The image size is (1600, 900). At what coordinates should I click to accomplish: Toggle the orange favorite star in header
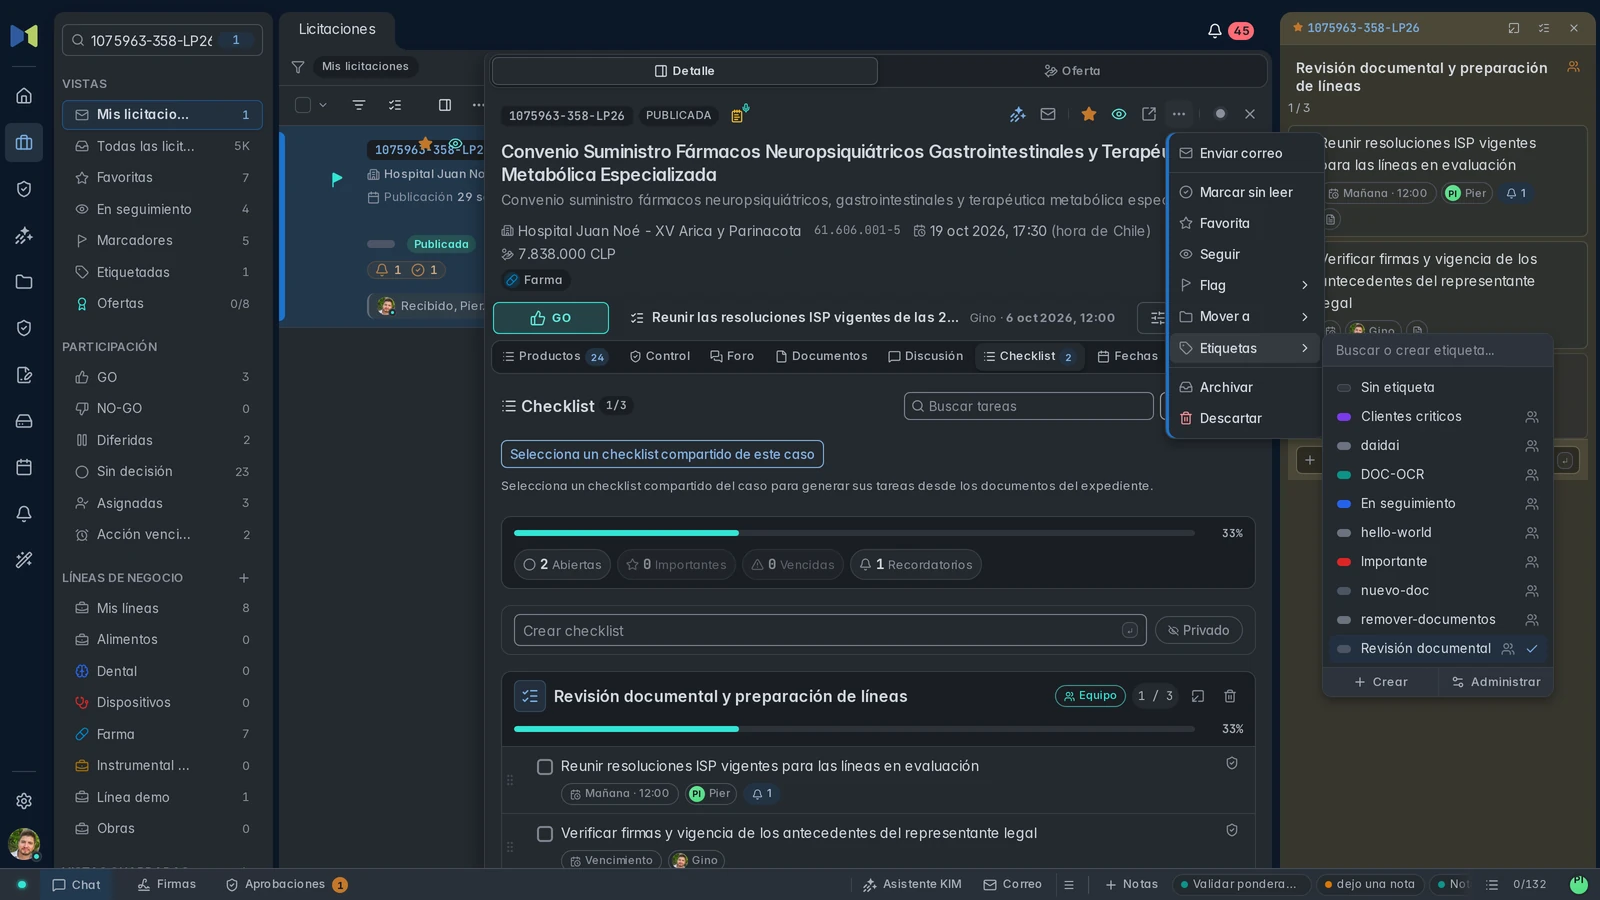pyautogui.click(x=1089, y=114)
